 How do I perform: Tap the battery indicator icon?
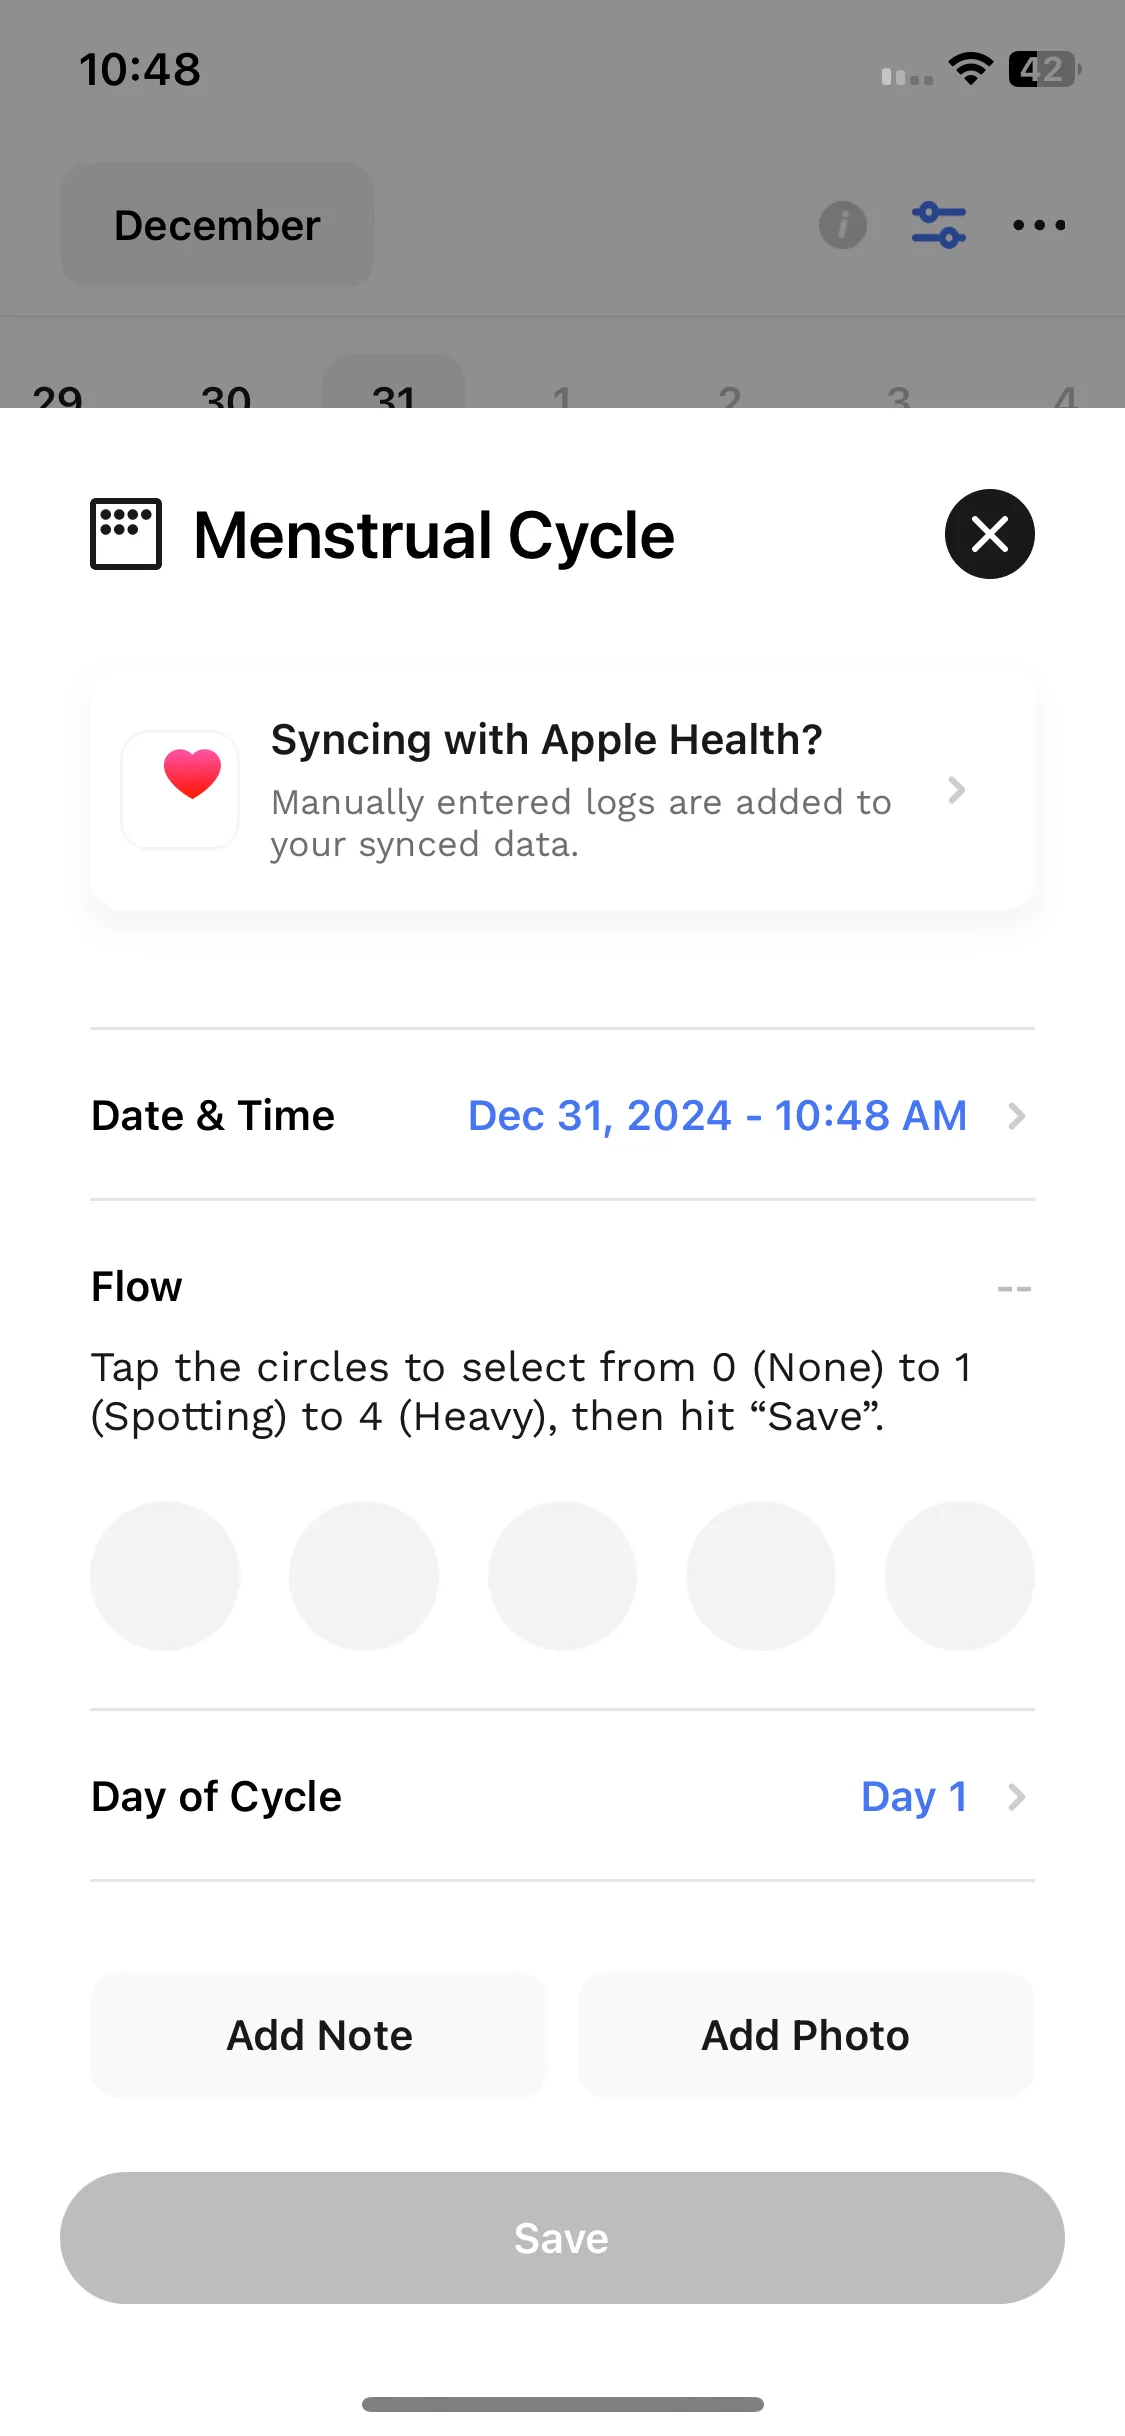coord(1044,69)
